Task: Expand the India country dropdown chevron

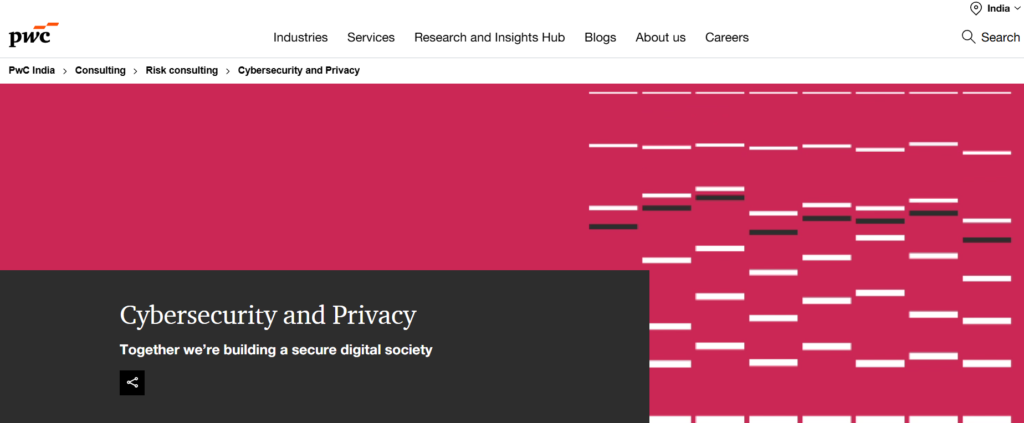Action: pos(1016,8)
